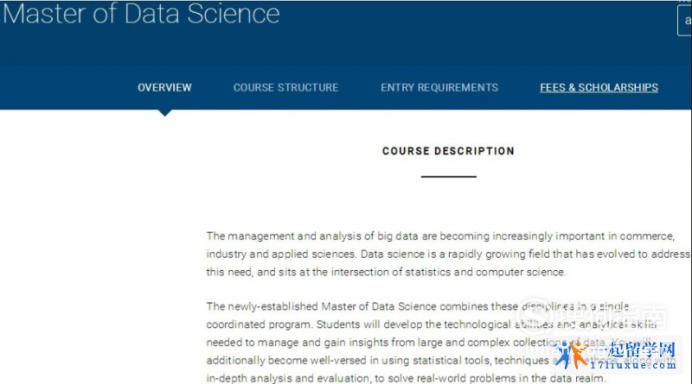Switch to the COURSE STRUCTURE tab
This screenshot has height=384, width=692.
point(286,87)
